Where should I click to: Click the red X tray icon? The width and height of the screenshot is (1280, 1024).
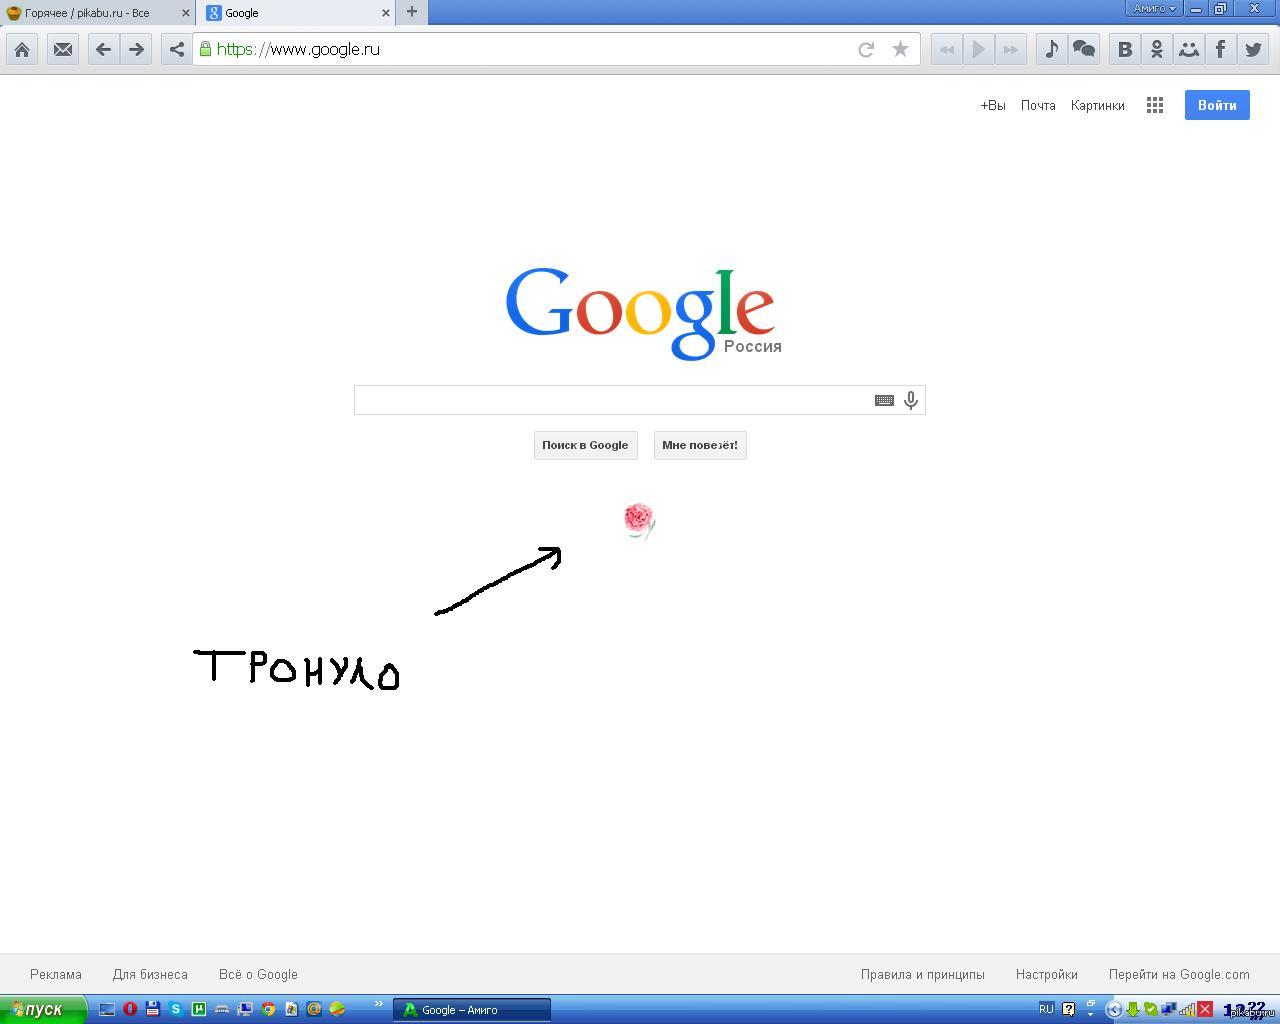tap(1205, 1010)
